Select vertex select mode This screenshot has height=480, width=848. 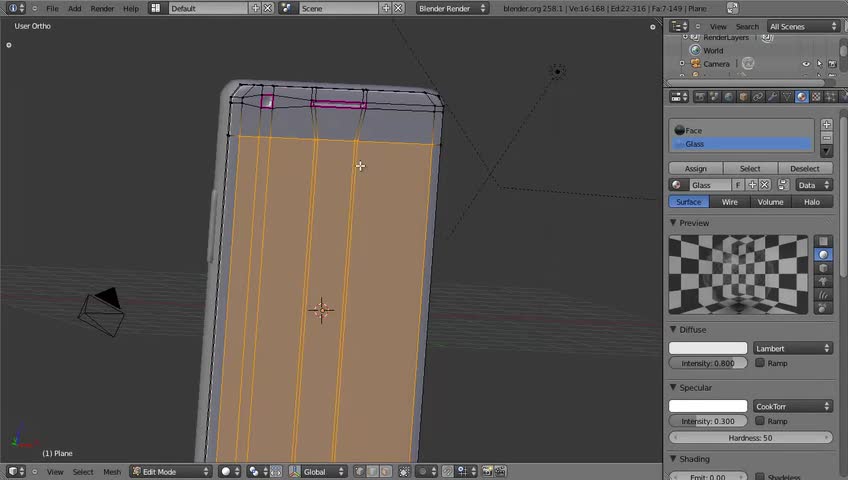(x=359, y=471)
